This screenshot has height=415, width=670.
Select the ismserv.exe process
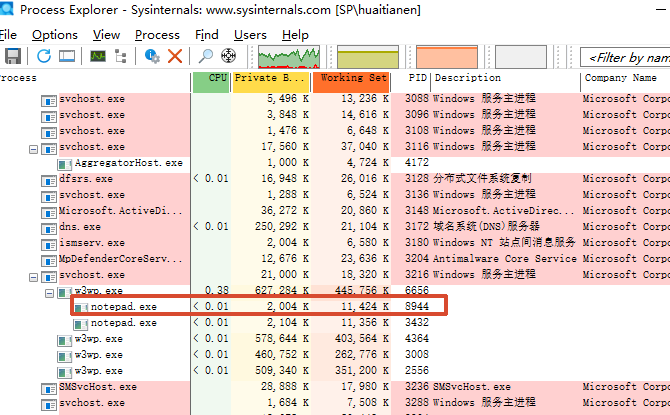point(92,243)
